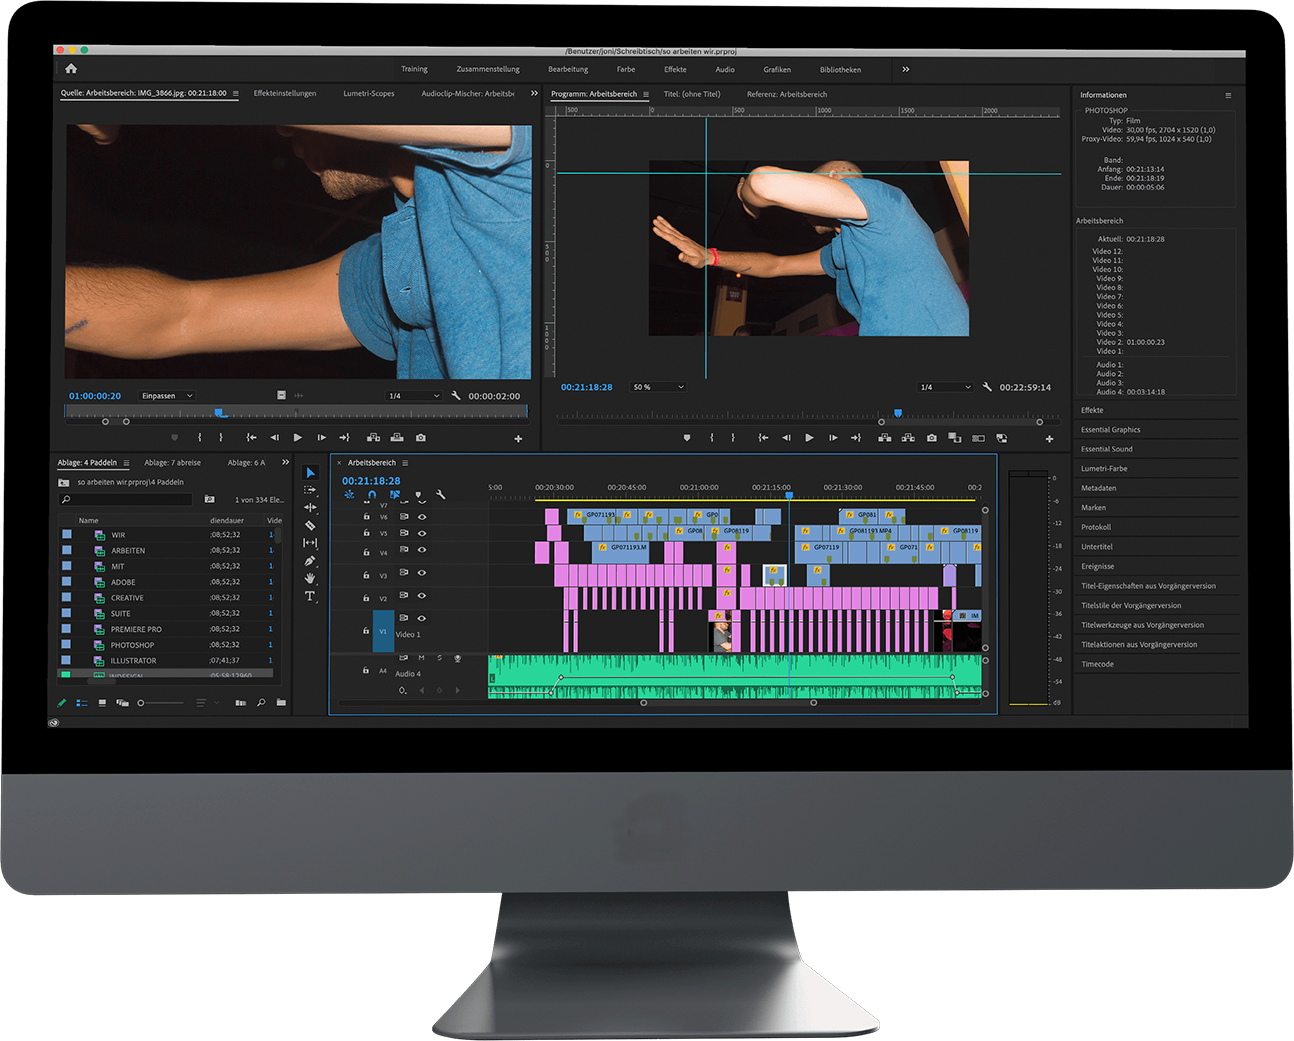
Task: Export frame camera icon in Source monitor
Action: coord(421,438)
